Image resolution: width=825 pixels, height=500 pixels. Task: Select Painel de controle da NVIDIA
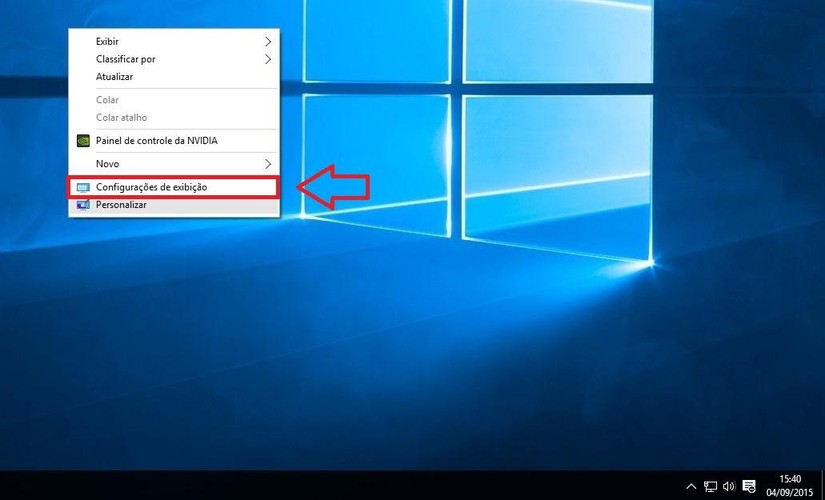[174, 141]
